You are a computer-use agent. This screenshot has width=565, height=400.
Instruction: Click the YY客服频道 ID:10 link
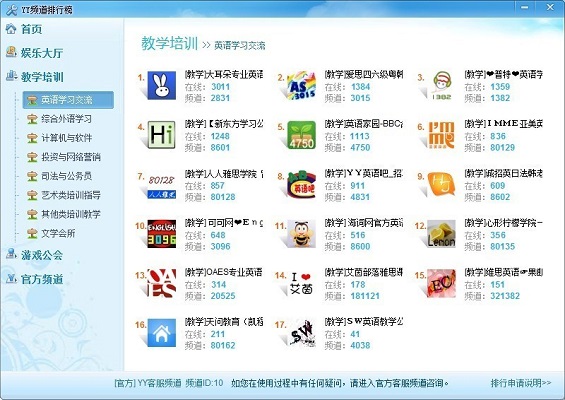(169, 383)
